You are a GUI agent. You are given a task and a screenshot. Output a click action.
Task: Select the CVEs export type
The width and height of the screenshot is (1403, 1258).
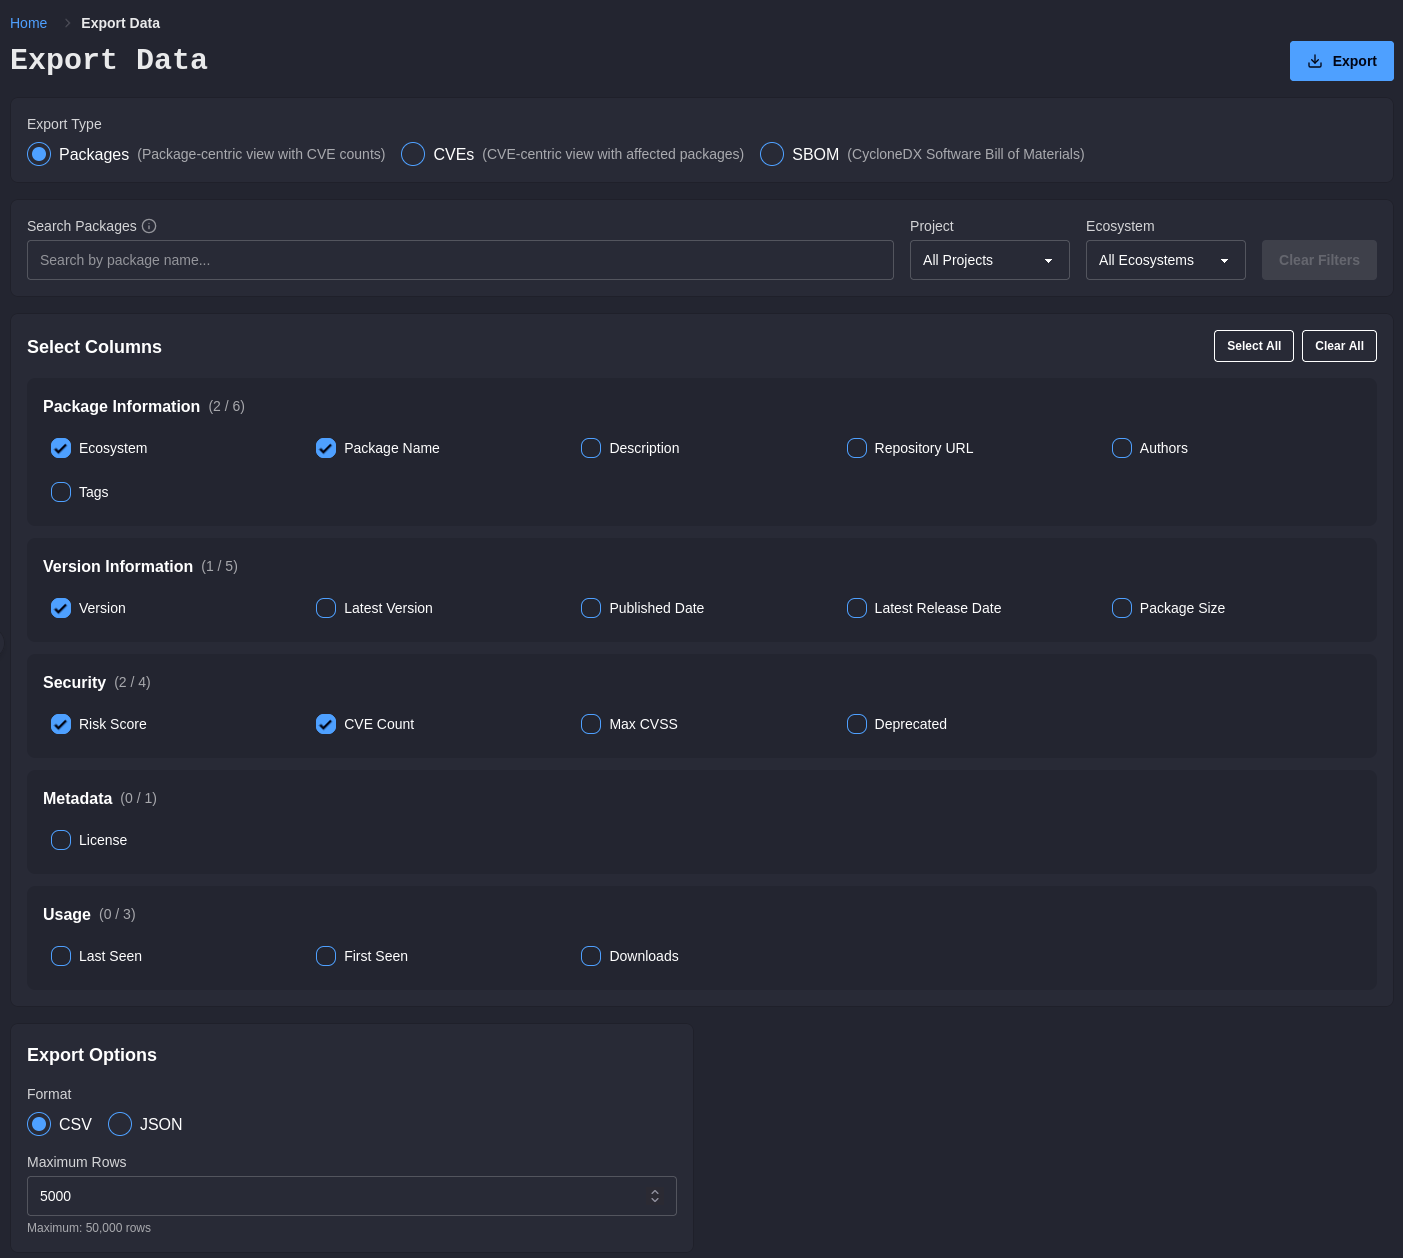(413, 154)
